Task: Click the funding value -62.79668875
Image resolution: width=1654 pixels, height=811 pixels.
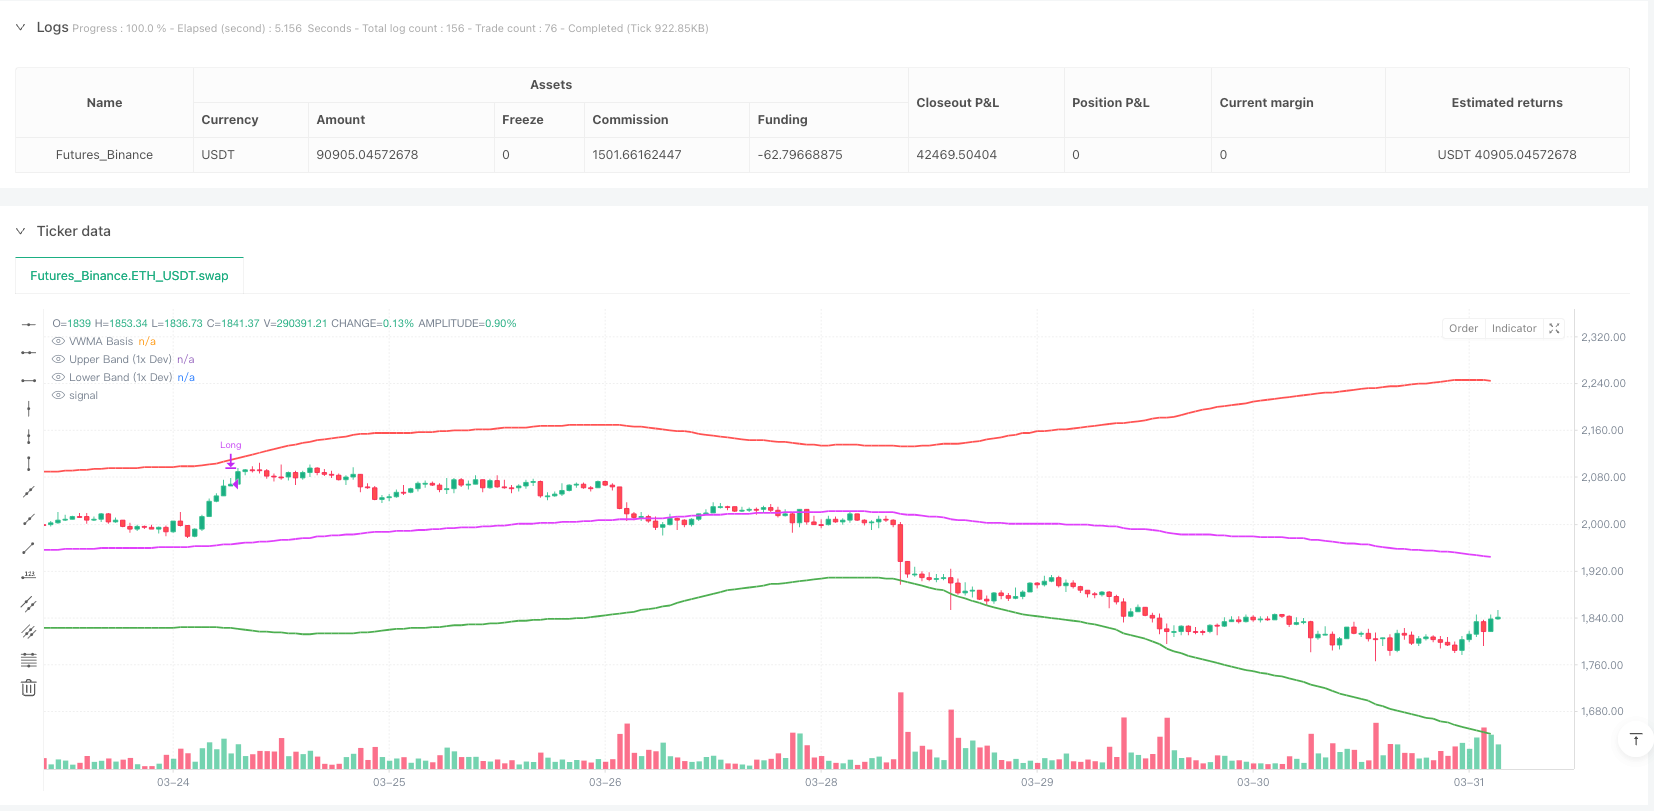Action: (800, 155)
